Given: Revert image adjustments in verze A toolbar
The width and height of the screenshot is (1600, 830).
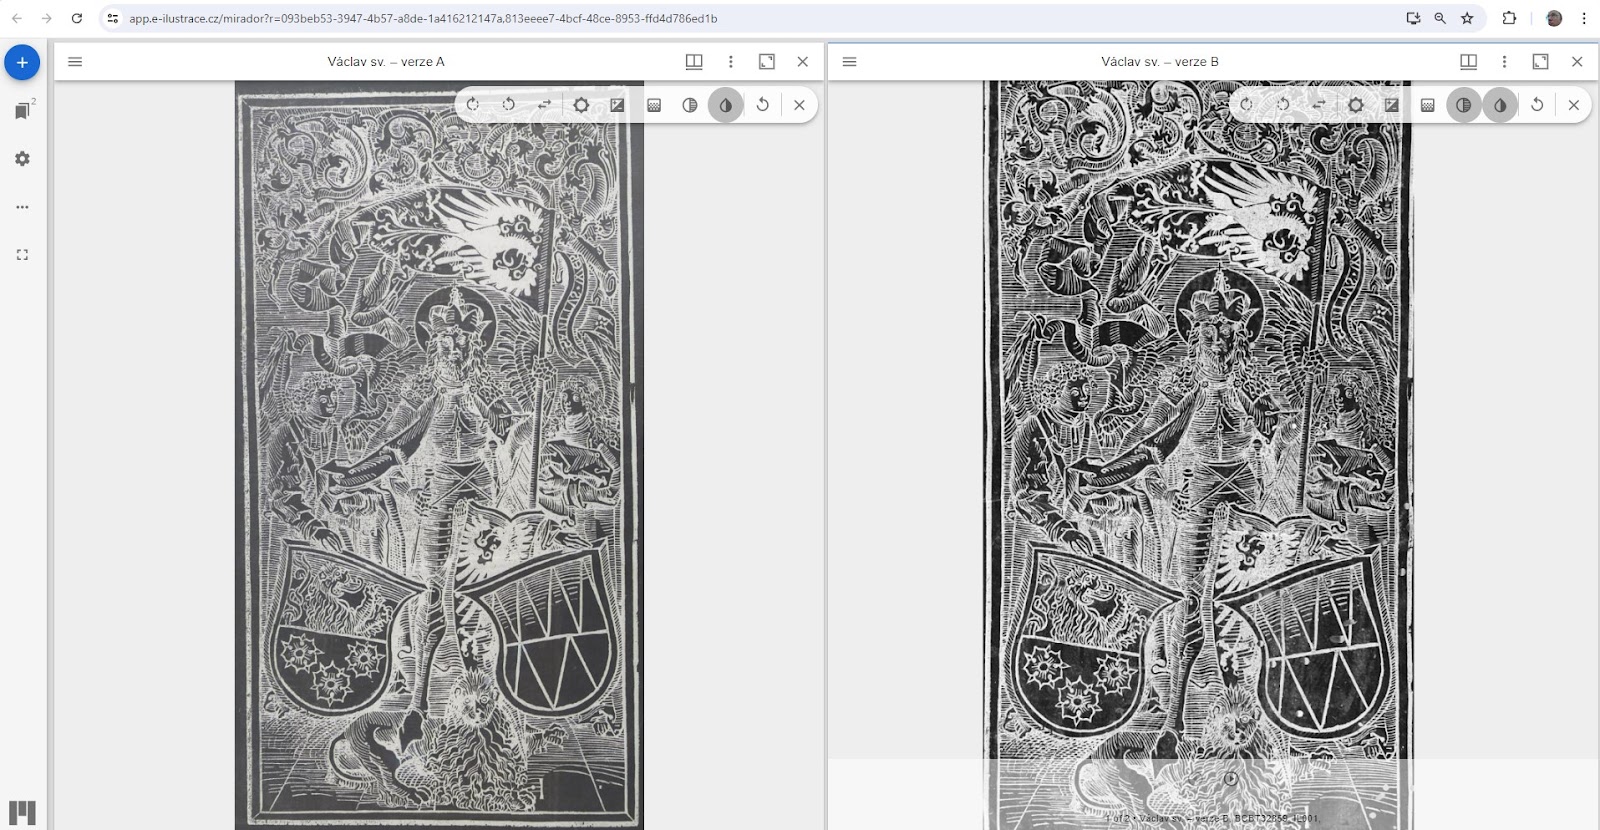Looking at the screenshot, I should tap(763, 104).
